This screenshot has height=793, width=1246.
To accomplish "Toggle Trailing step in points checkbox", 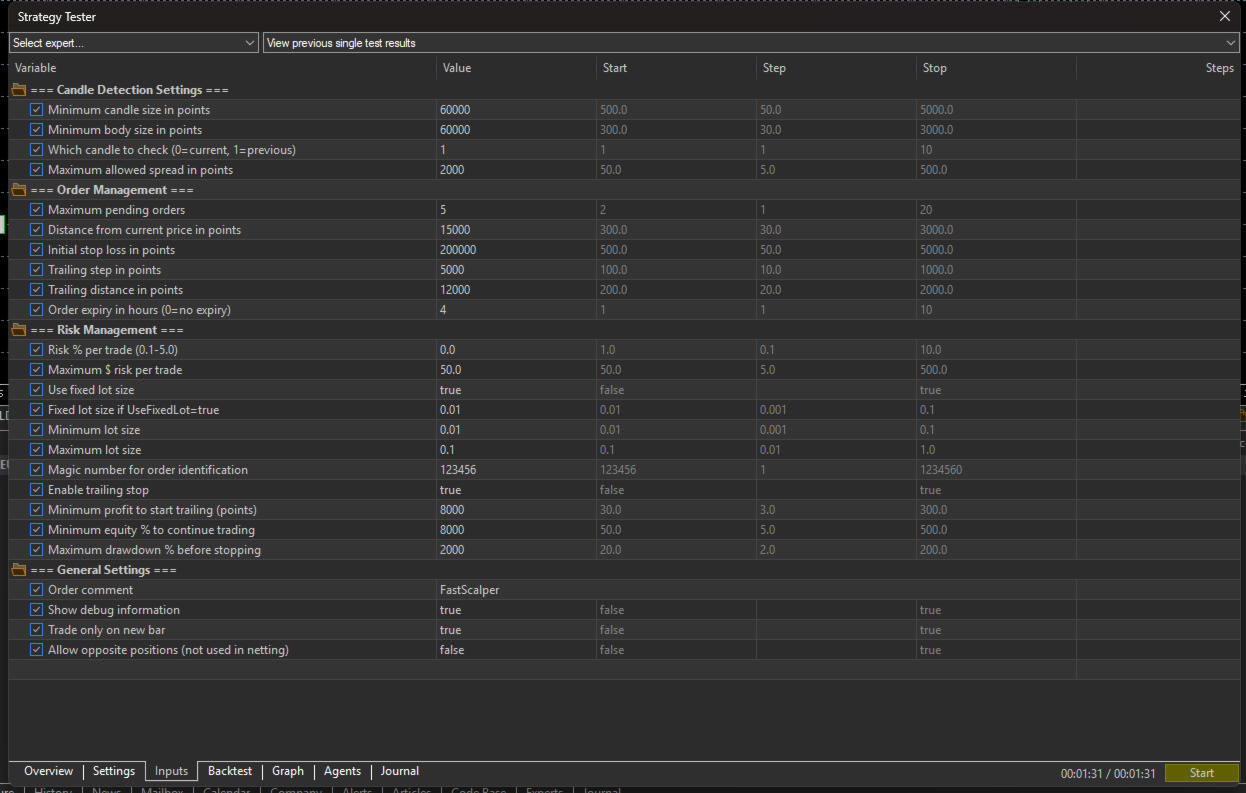I will pos(37,270).
